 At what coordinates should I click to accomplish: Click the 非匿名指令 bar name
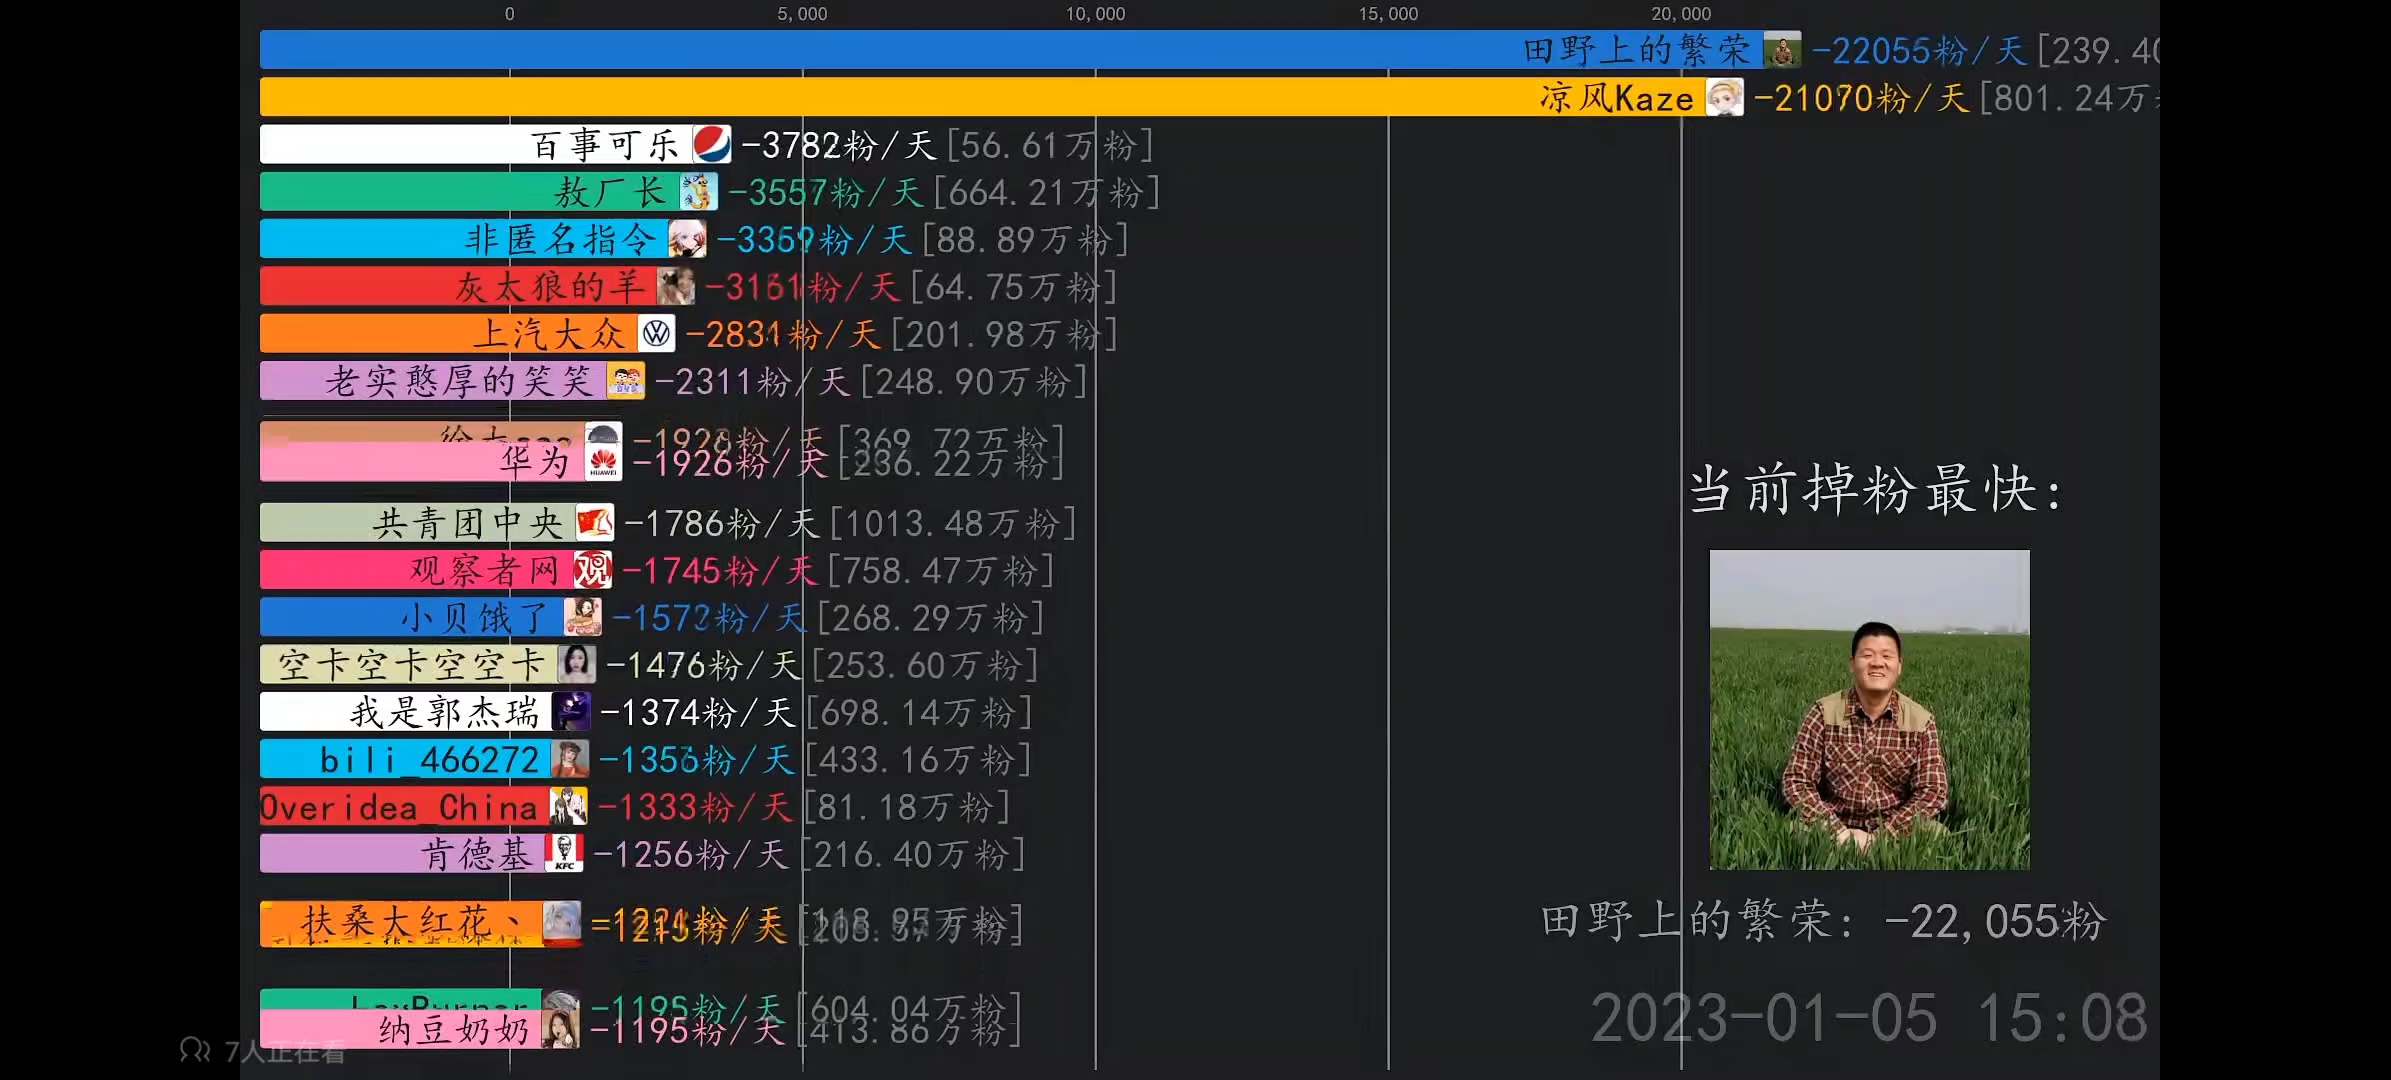(560, 240)
